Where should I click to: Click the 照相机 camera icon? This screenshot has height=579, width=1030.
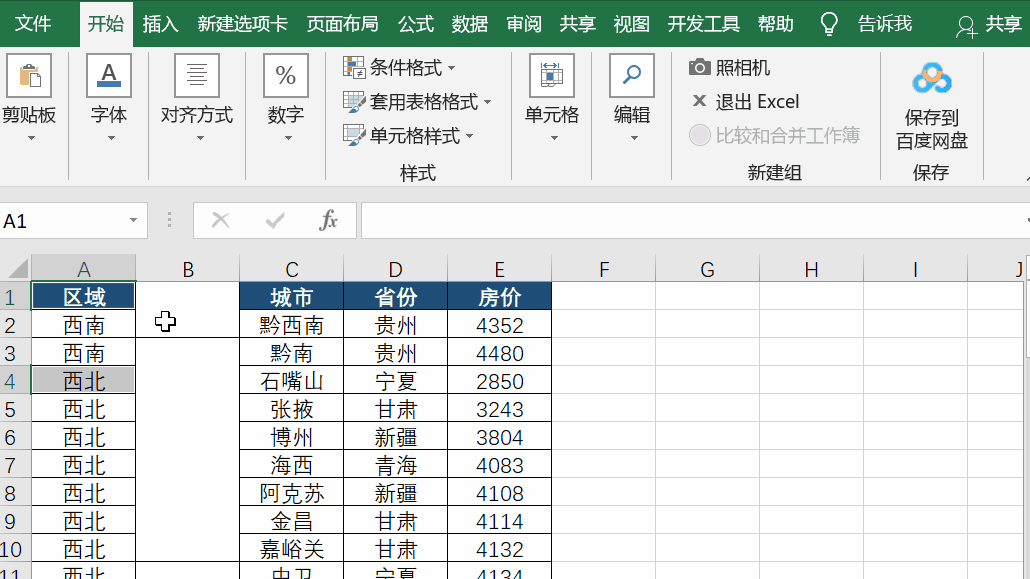click(700, 67)
